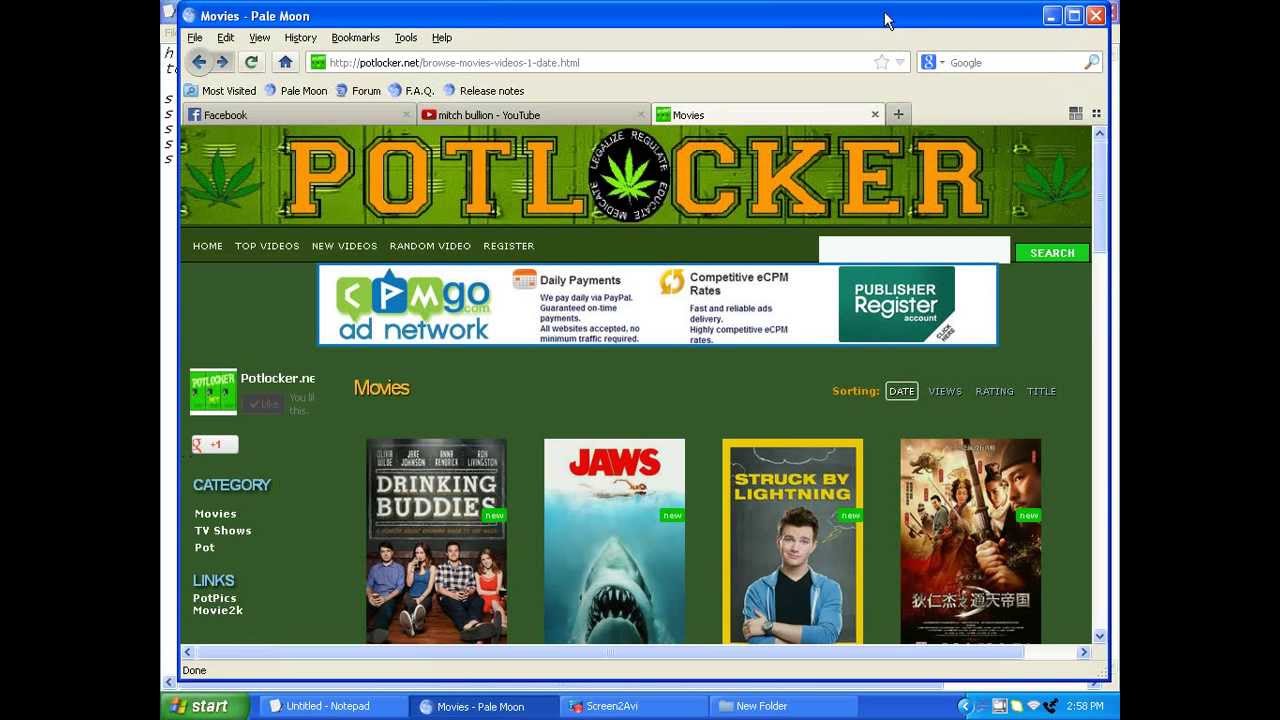This screenshot has width=1280, height=720.
Task: Click the cpmgo ad network logo
Action: coord(414,305)
